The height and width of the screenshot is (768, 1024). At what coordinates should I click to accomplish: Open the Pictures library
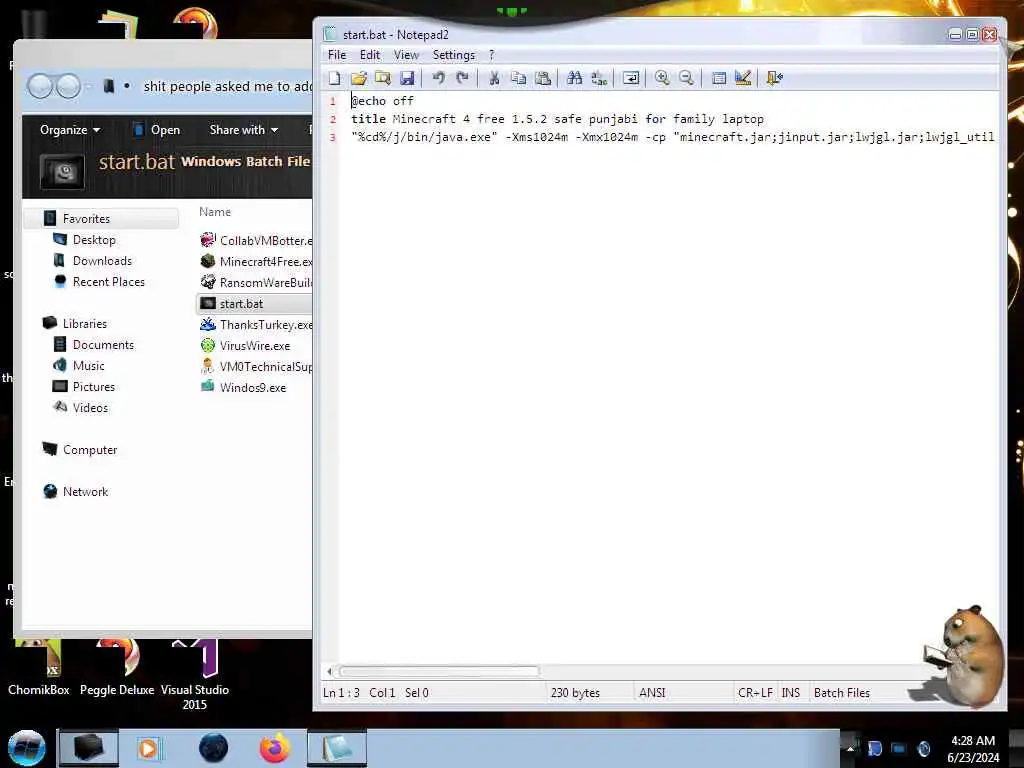pos(93,387)
